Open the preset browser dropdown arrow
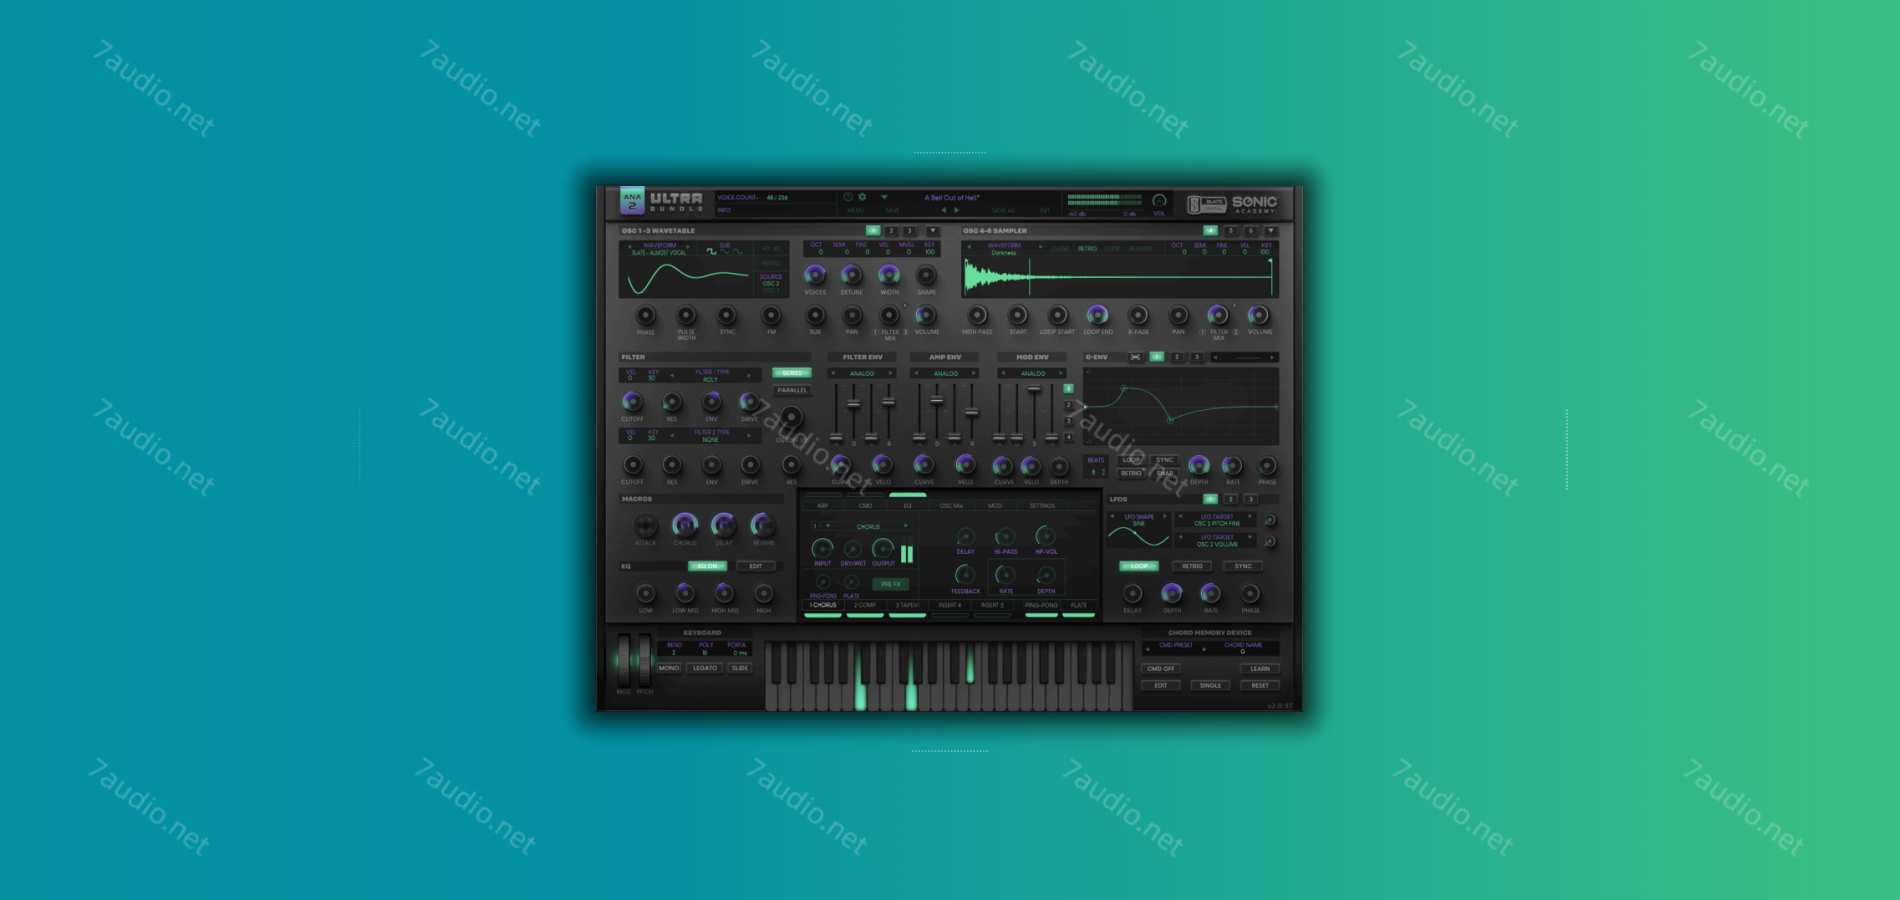 884,198
